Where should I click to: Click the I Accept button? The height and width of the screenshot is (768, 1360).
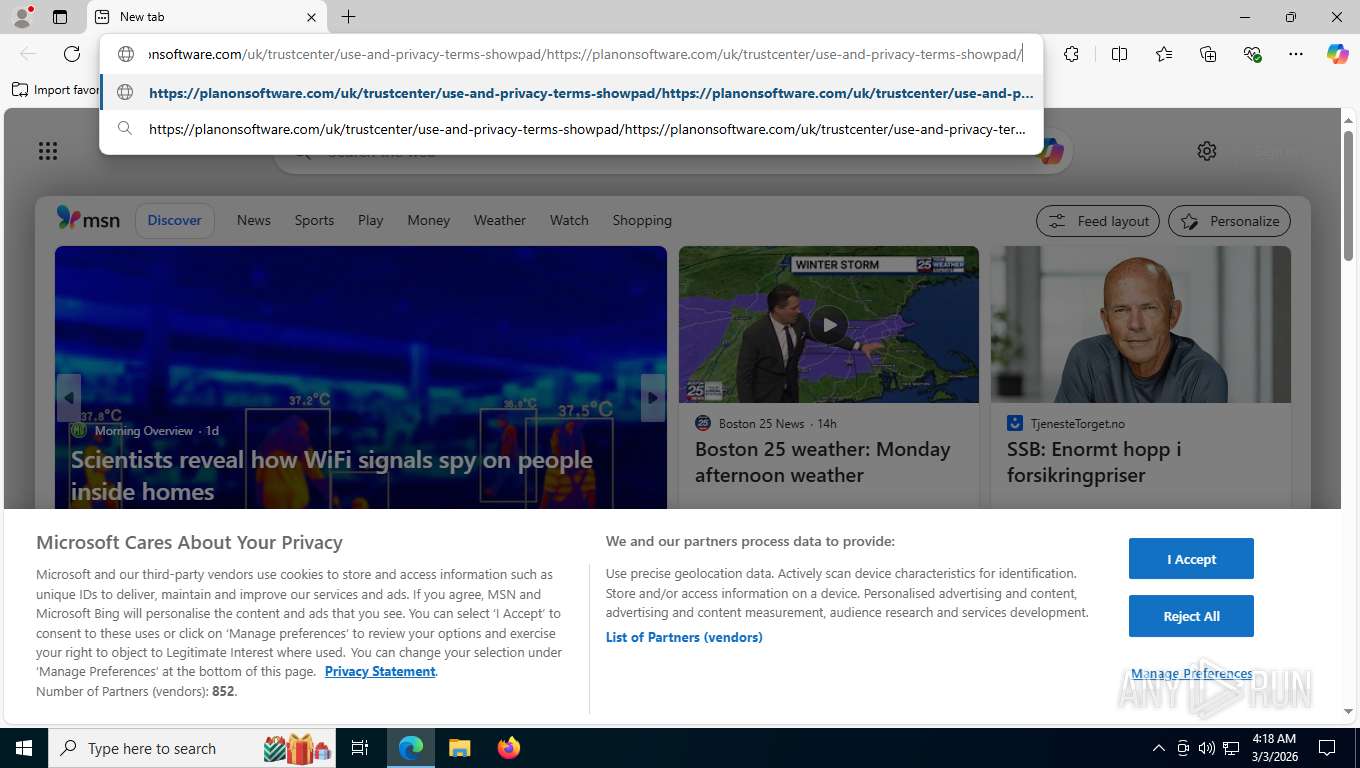pyautogui.click(x=1191, y=559)
